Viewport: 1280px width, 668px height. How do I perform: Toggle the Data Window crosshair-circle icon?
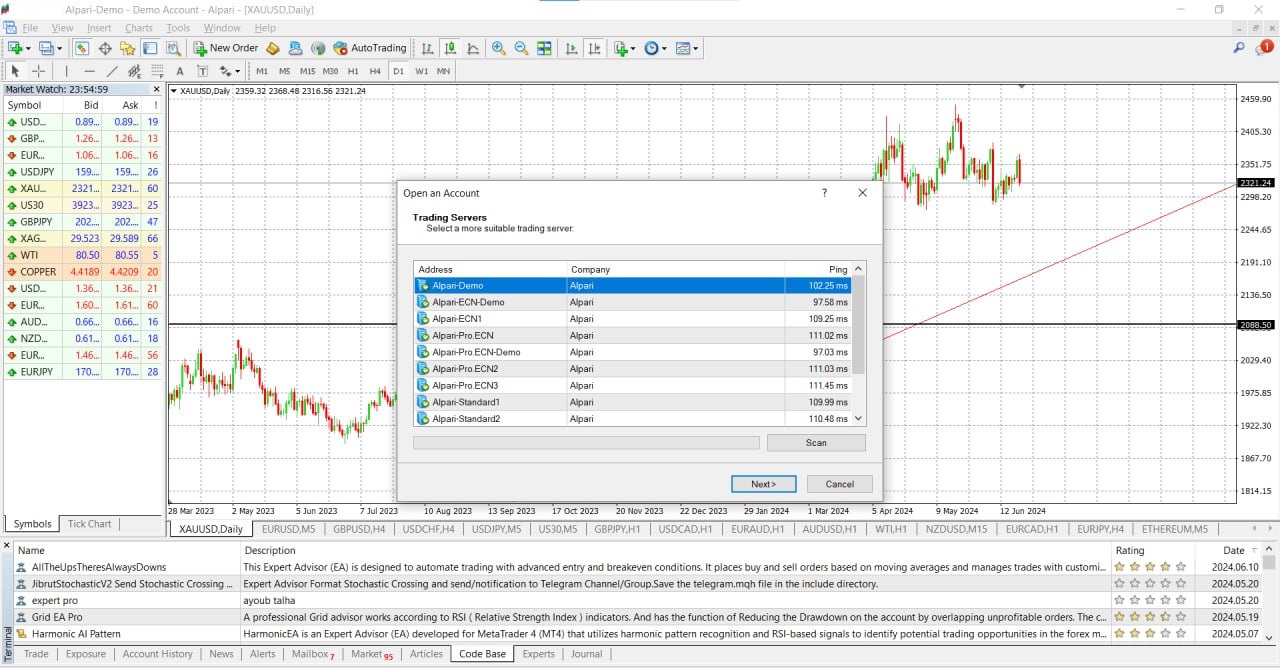(105, 48)
